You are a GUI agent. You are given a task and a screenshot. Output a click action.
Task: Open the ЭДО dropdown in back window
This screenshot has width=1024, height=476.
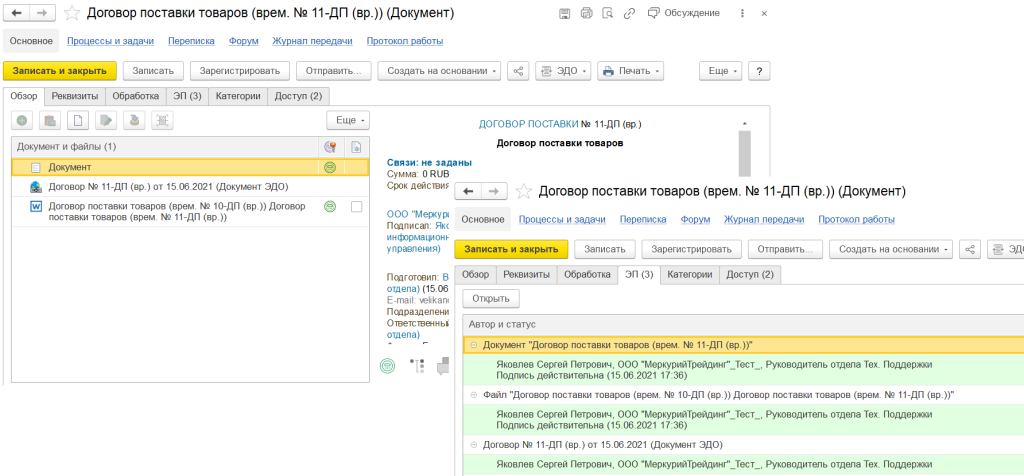[x=563, y=71]
